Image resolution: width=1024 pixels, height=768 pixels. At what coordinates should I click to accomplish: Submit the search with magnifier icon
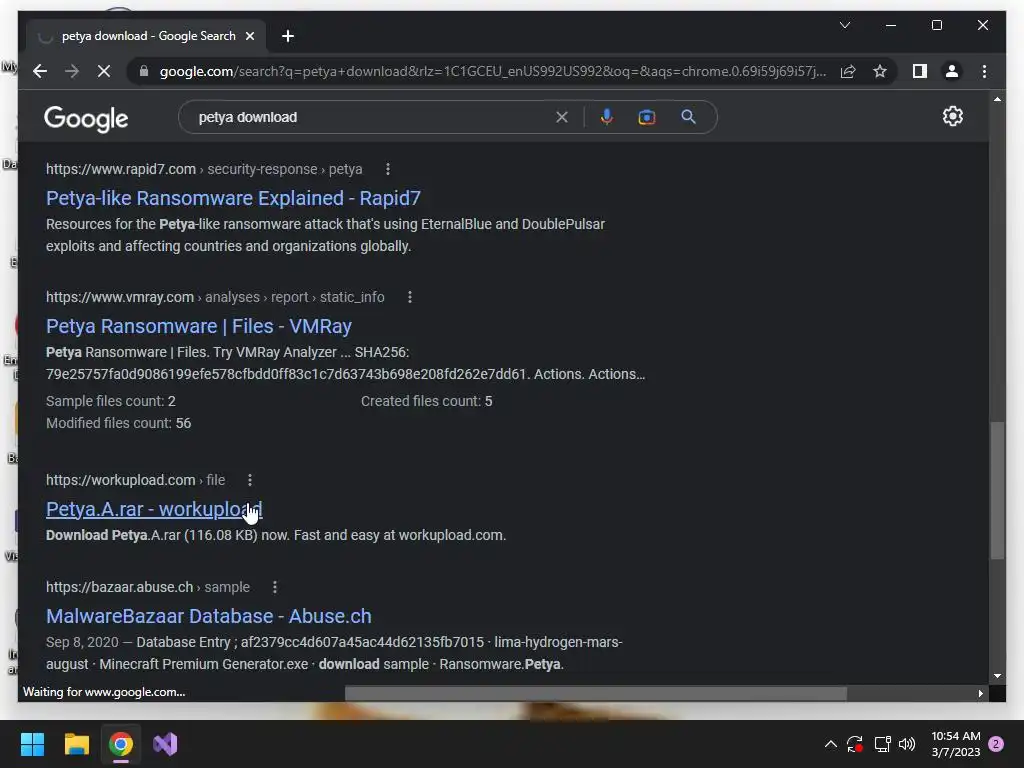(688, 117)
